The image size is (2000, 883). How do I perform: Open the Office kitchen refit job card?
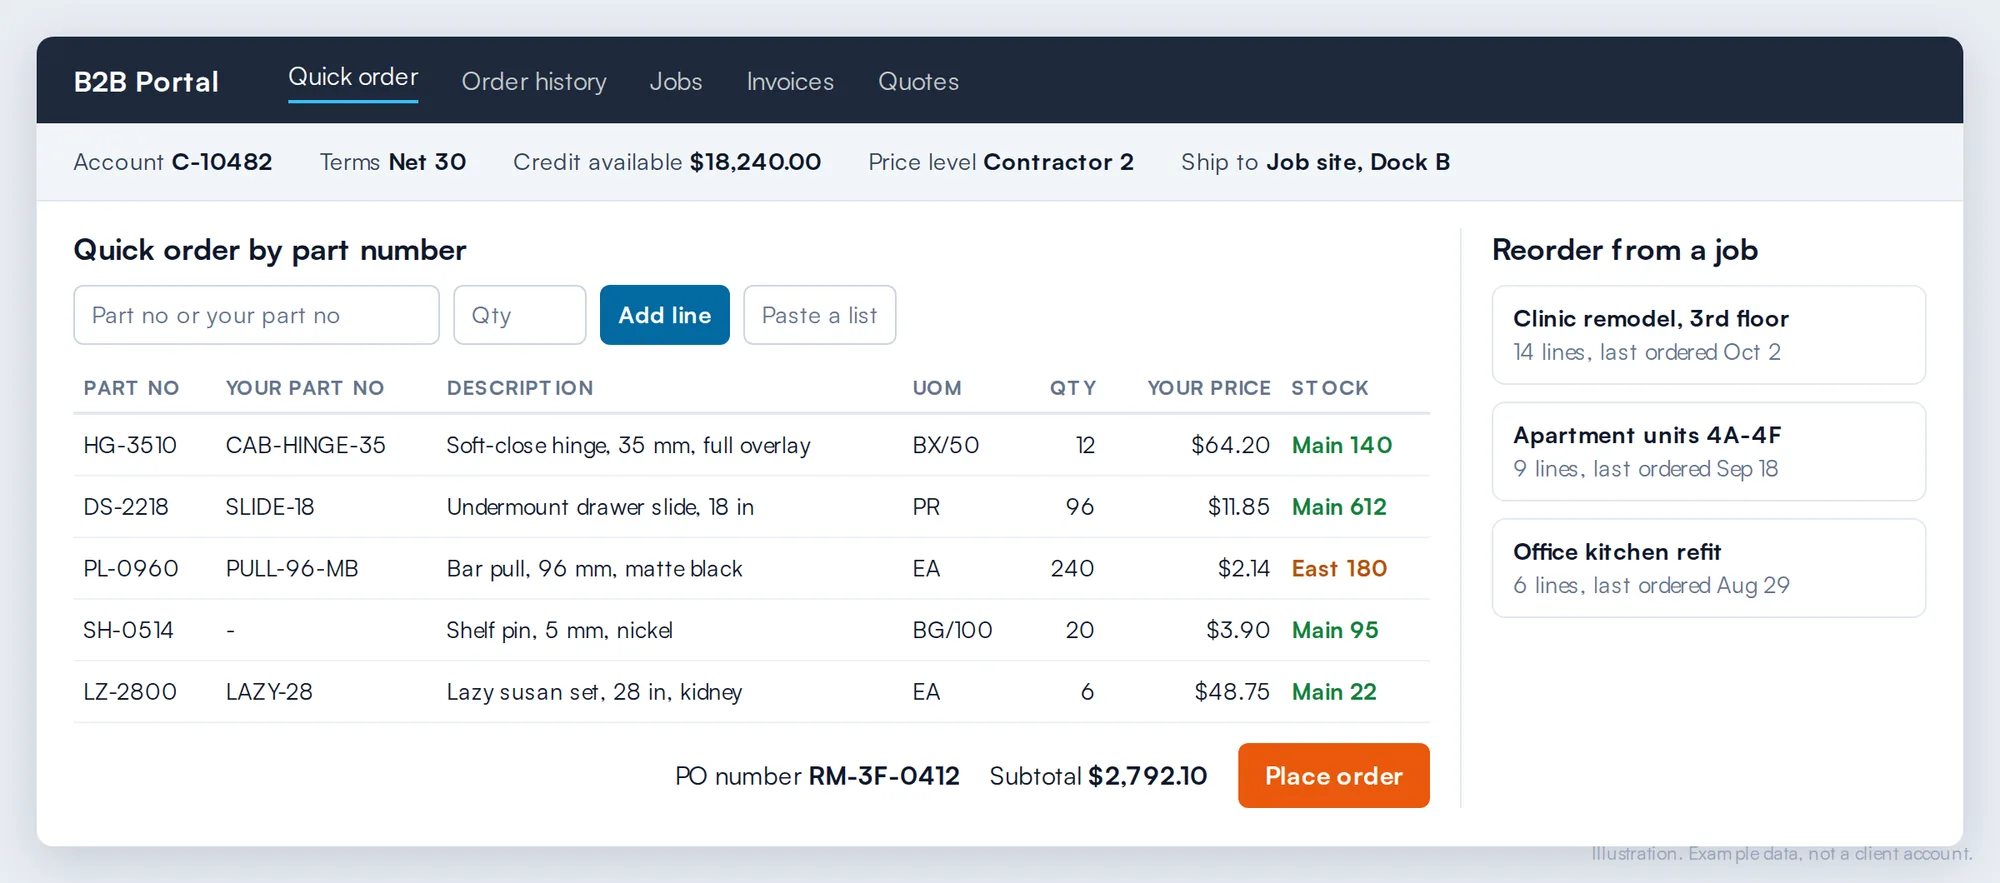(x=1709, y=568)
